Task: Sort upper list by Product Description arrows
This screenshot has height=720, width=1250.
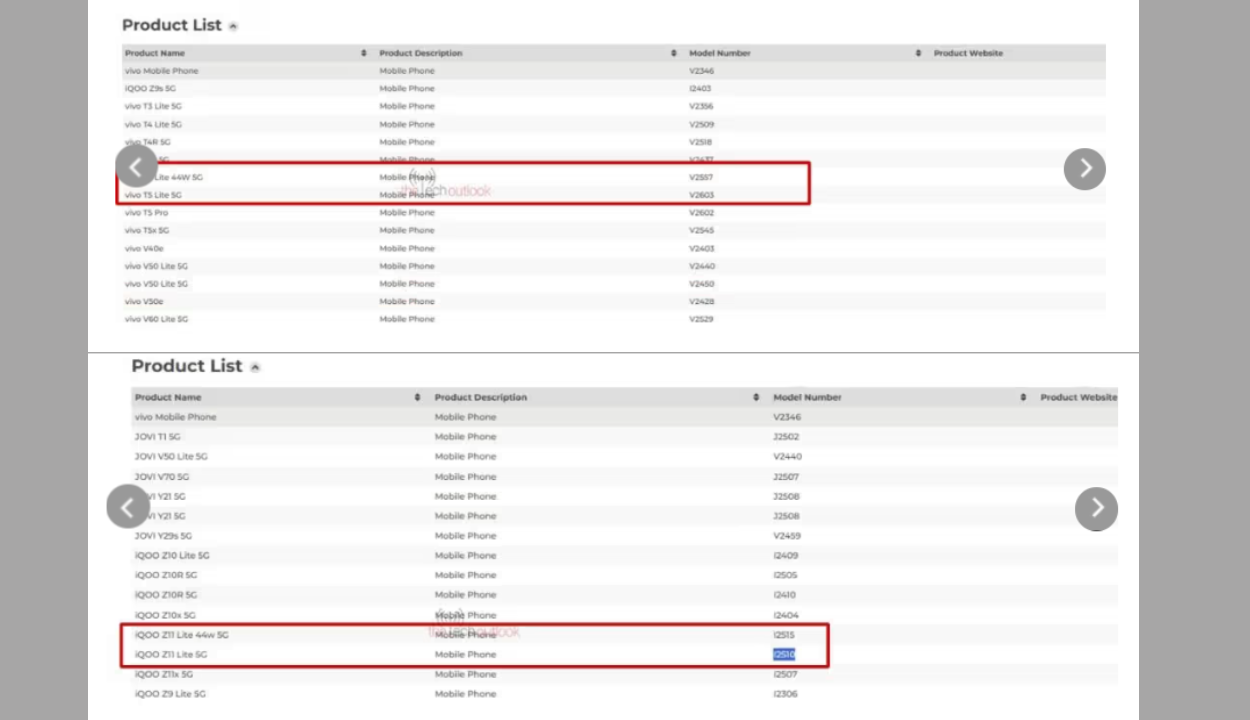Action: [674, 53]
